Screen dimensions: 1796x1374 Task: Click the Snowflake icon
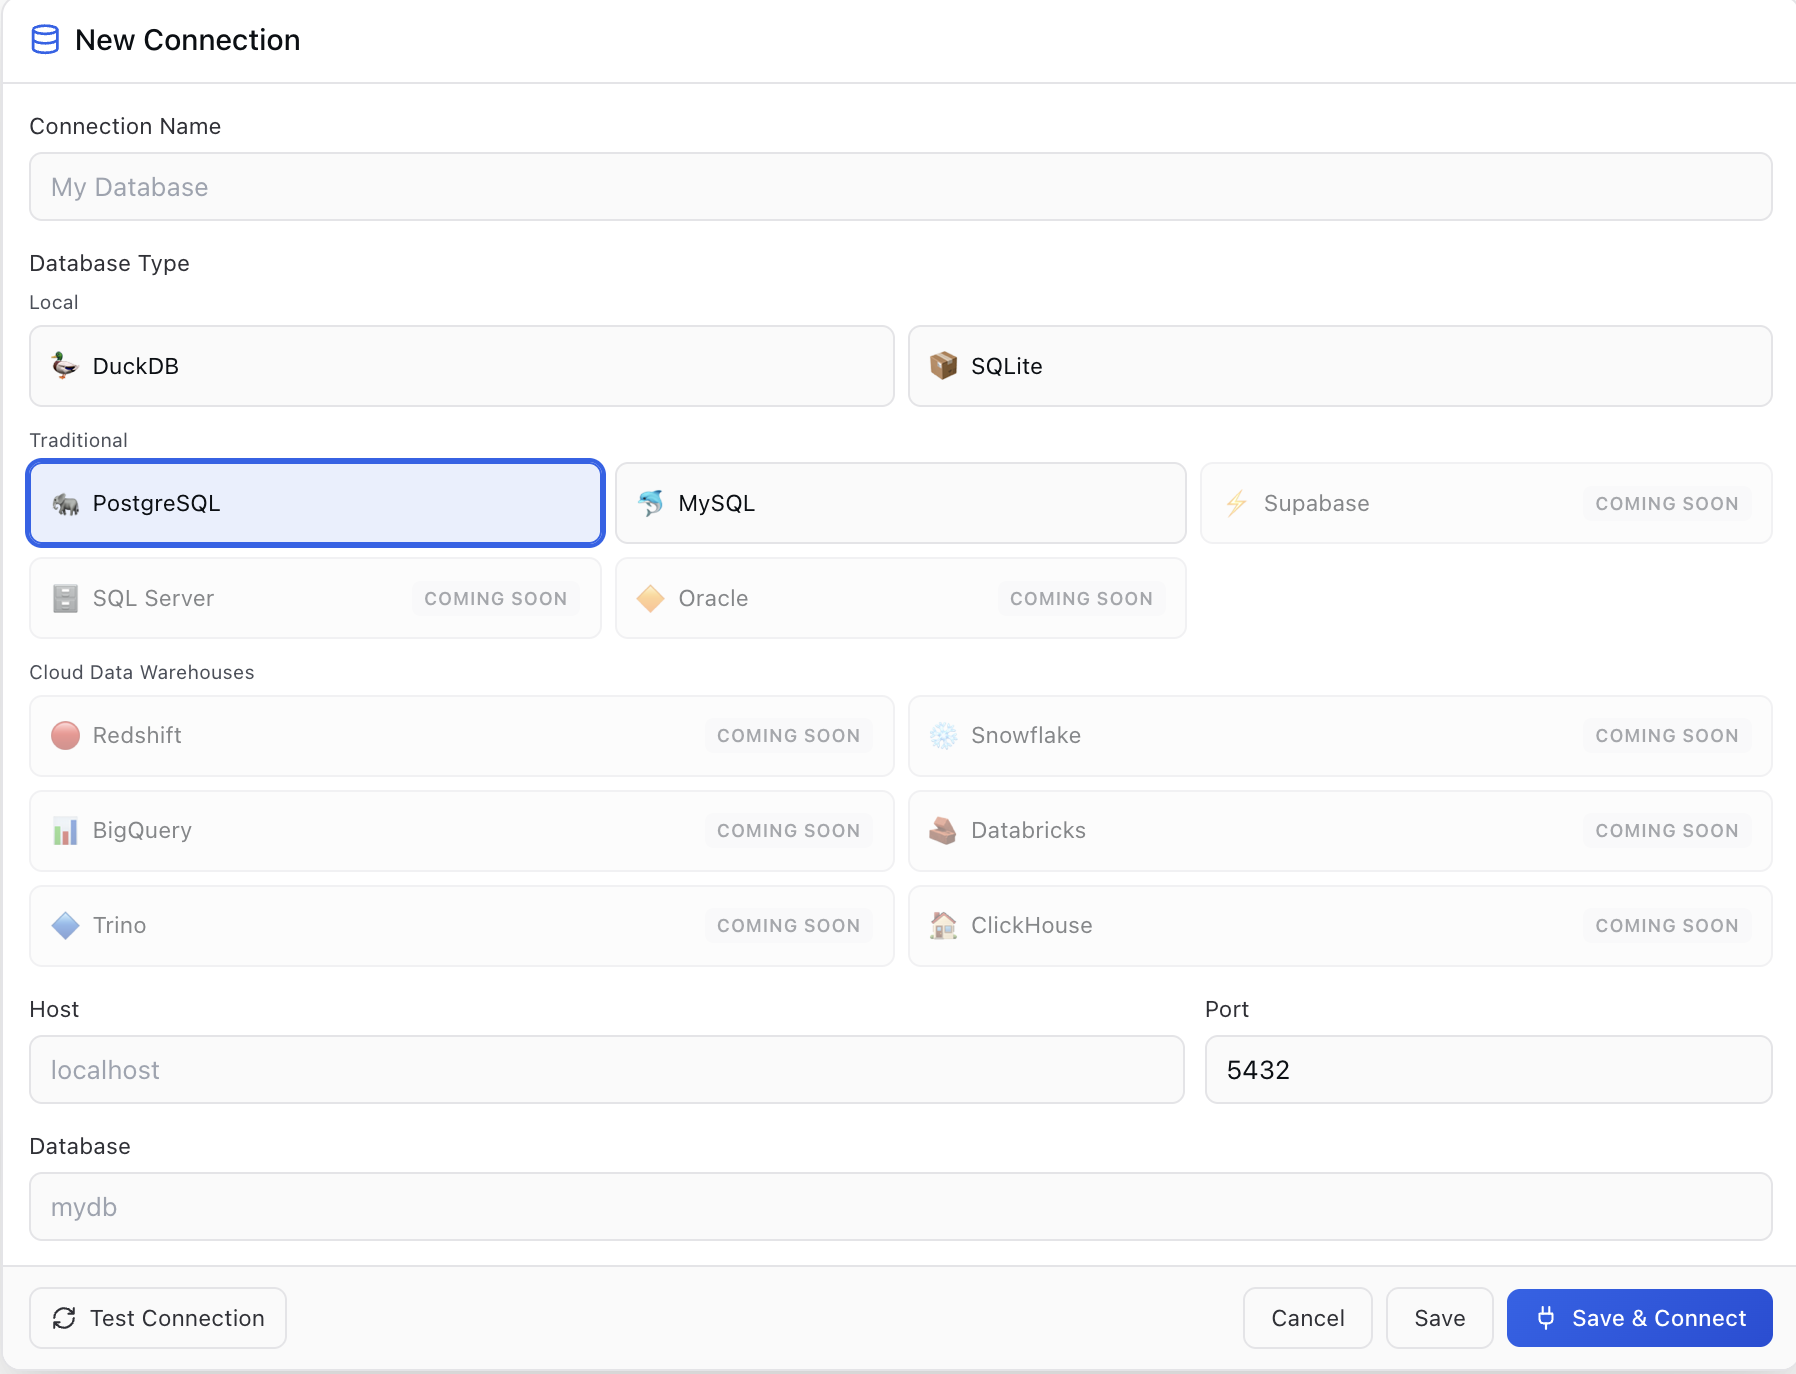pos(942,735)
